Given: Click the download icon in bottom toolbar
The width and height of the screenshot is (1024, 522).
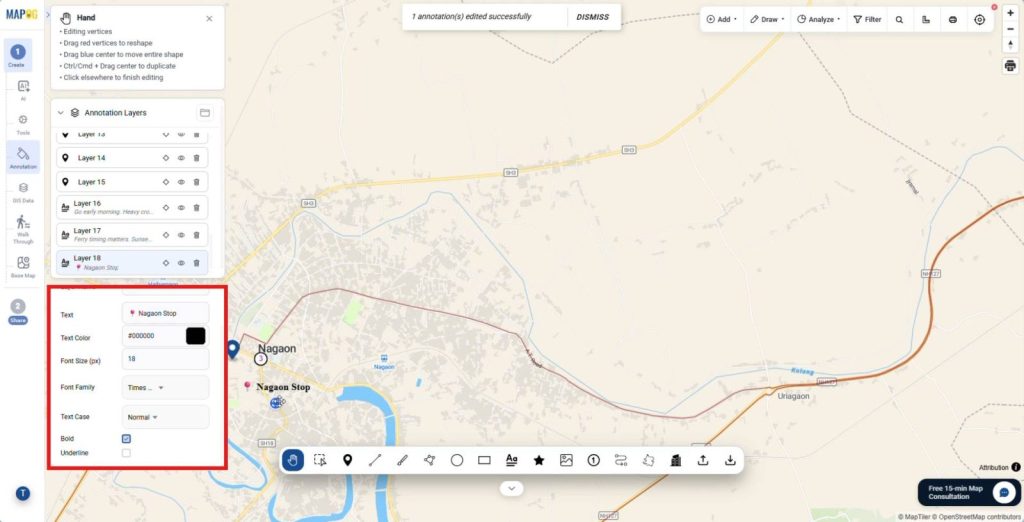Looking at the screenshot, I should click(x=730, y=461).
